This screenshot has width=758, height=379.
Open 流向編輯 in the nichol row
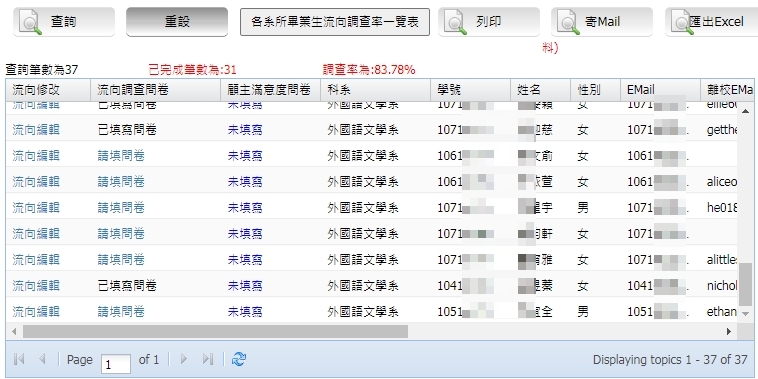pos(36,286)
